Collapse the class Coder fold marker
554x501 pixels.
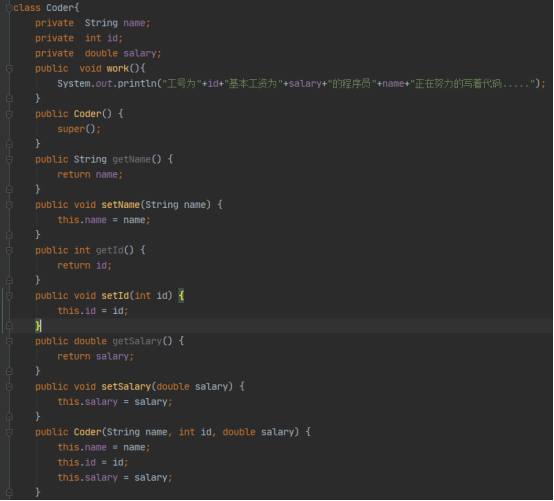click(10, 8)
